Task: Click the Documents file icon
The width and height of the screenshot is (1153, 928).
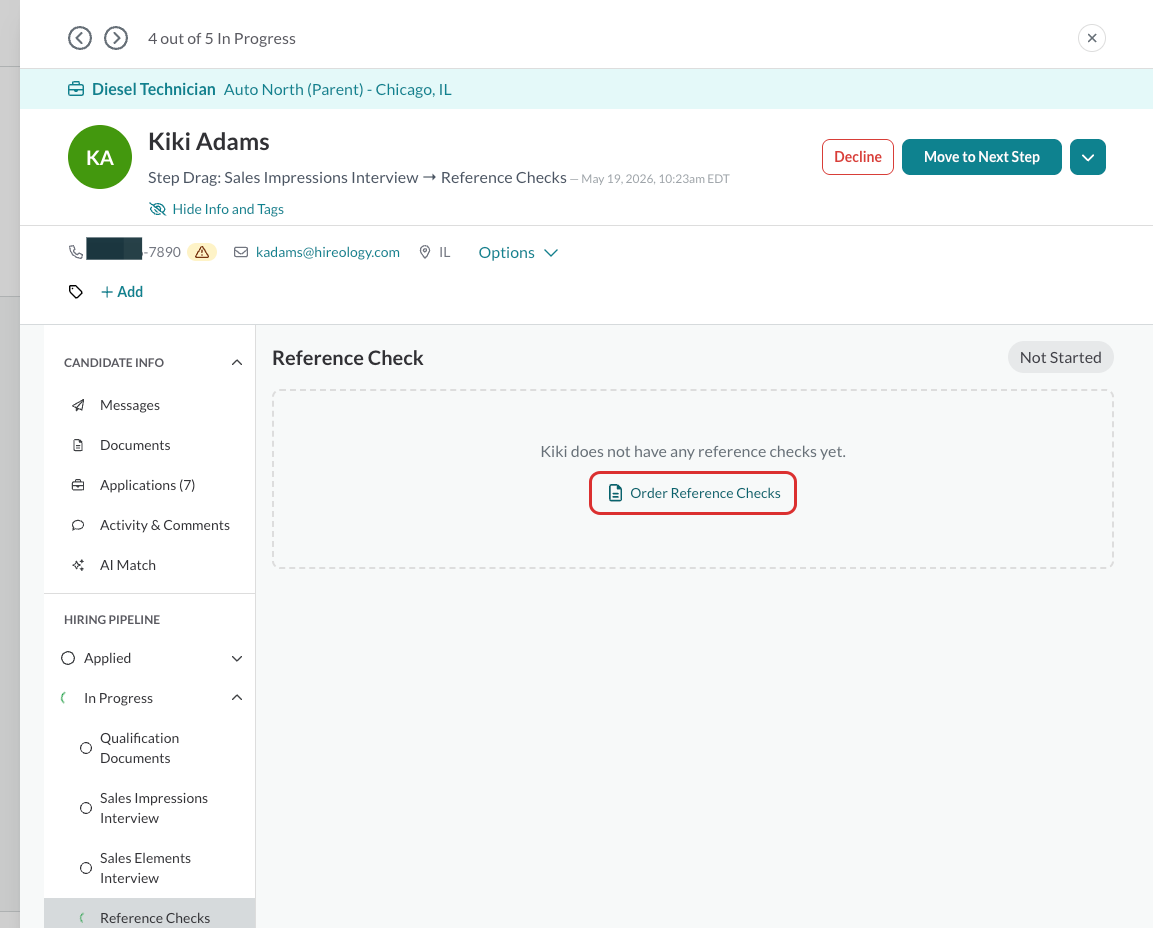Action: tap(78, 445)
